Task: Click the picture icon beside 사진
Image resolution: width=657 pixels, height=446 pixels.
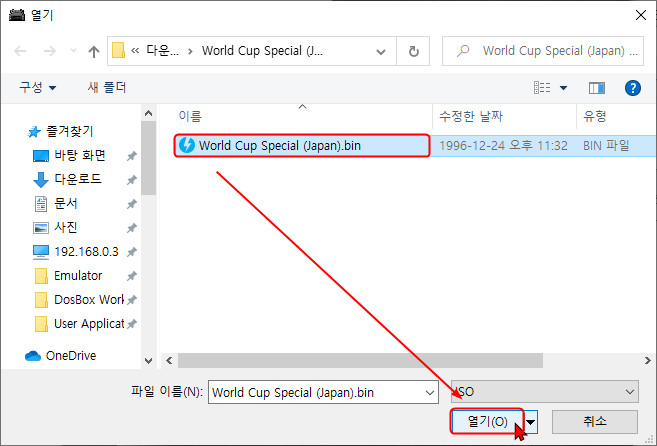Action: tap(41, 228)
